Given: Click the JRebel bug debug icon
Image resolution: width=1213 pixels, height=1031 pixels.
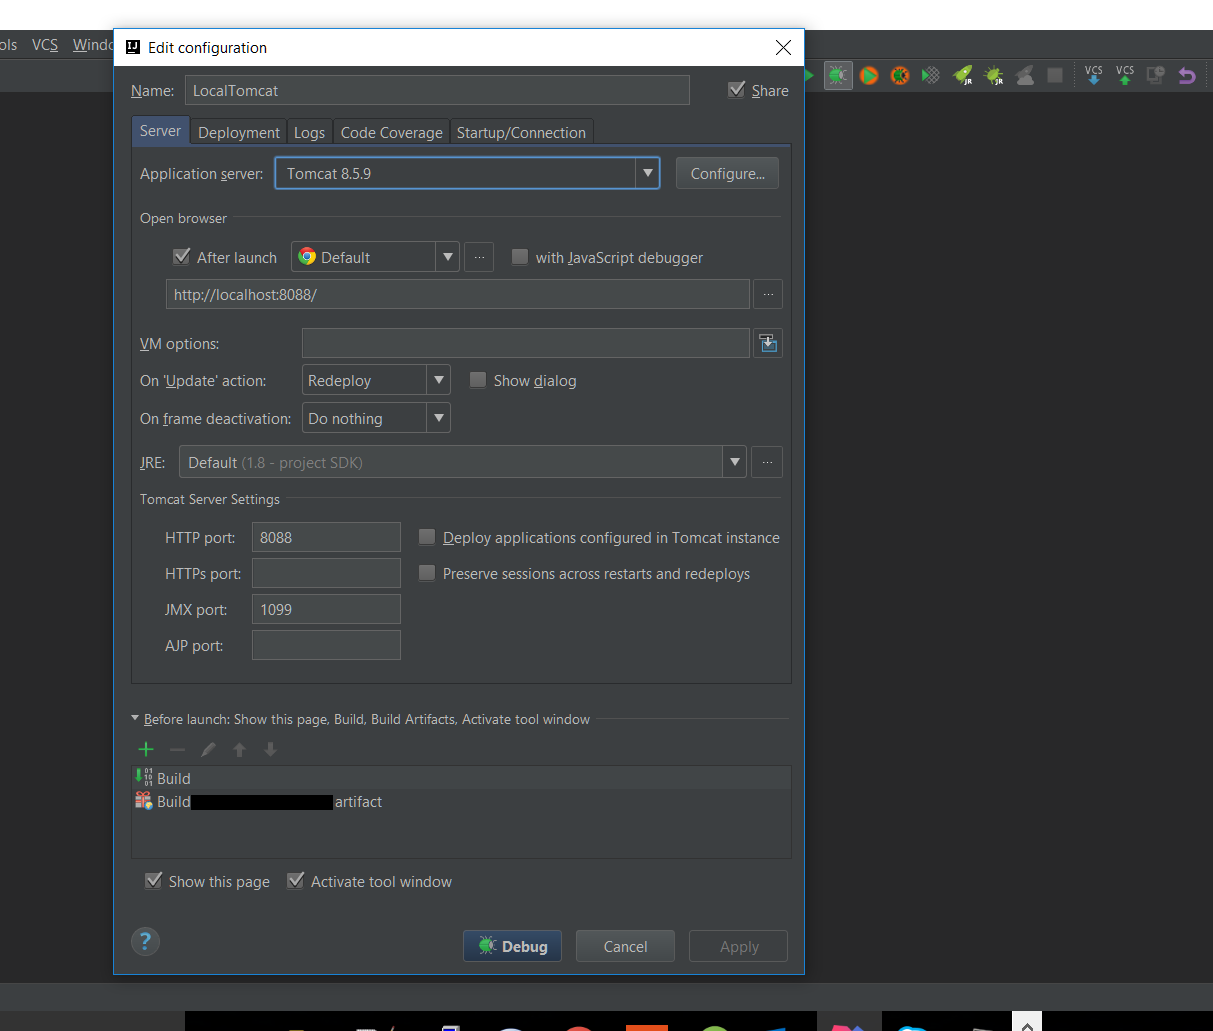Looking at the screenshot, I should [994, 75].
